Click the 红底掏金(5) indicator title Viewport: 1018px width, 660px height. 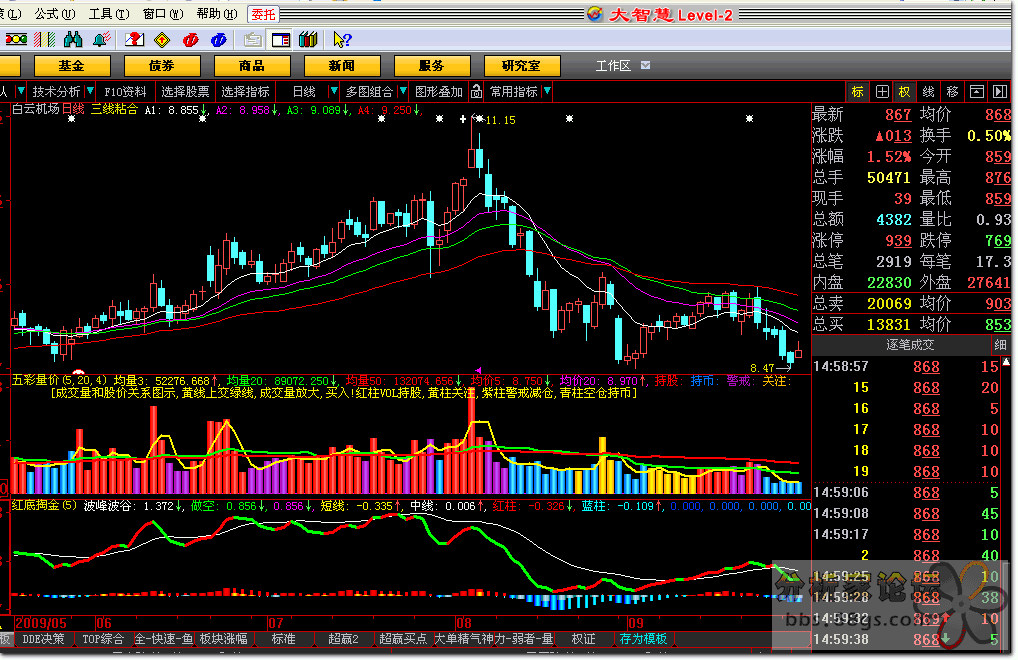coord(44,505)
